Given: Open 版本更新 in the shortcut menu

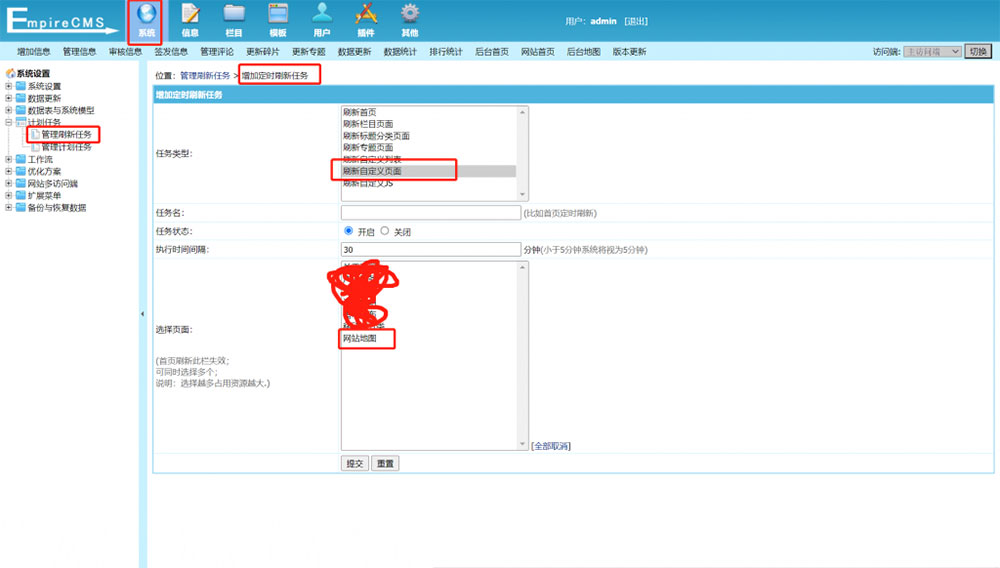Looking at the screenshot, I should pyautogui.click(x=629, y=52).
